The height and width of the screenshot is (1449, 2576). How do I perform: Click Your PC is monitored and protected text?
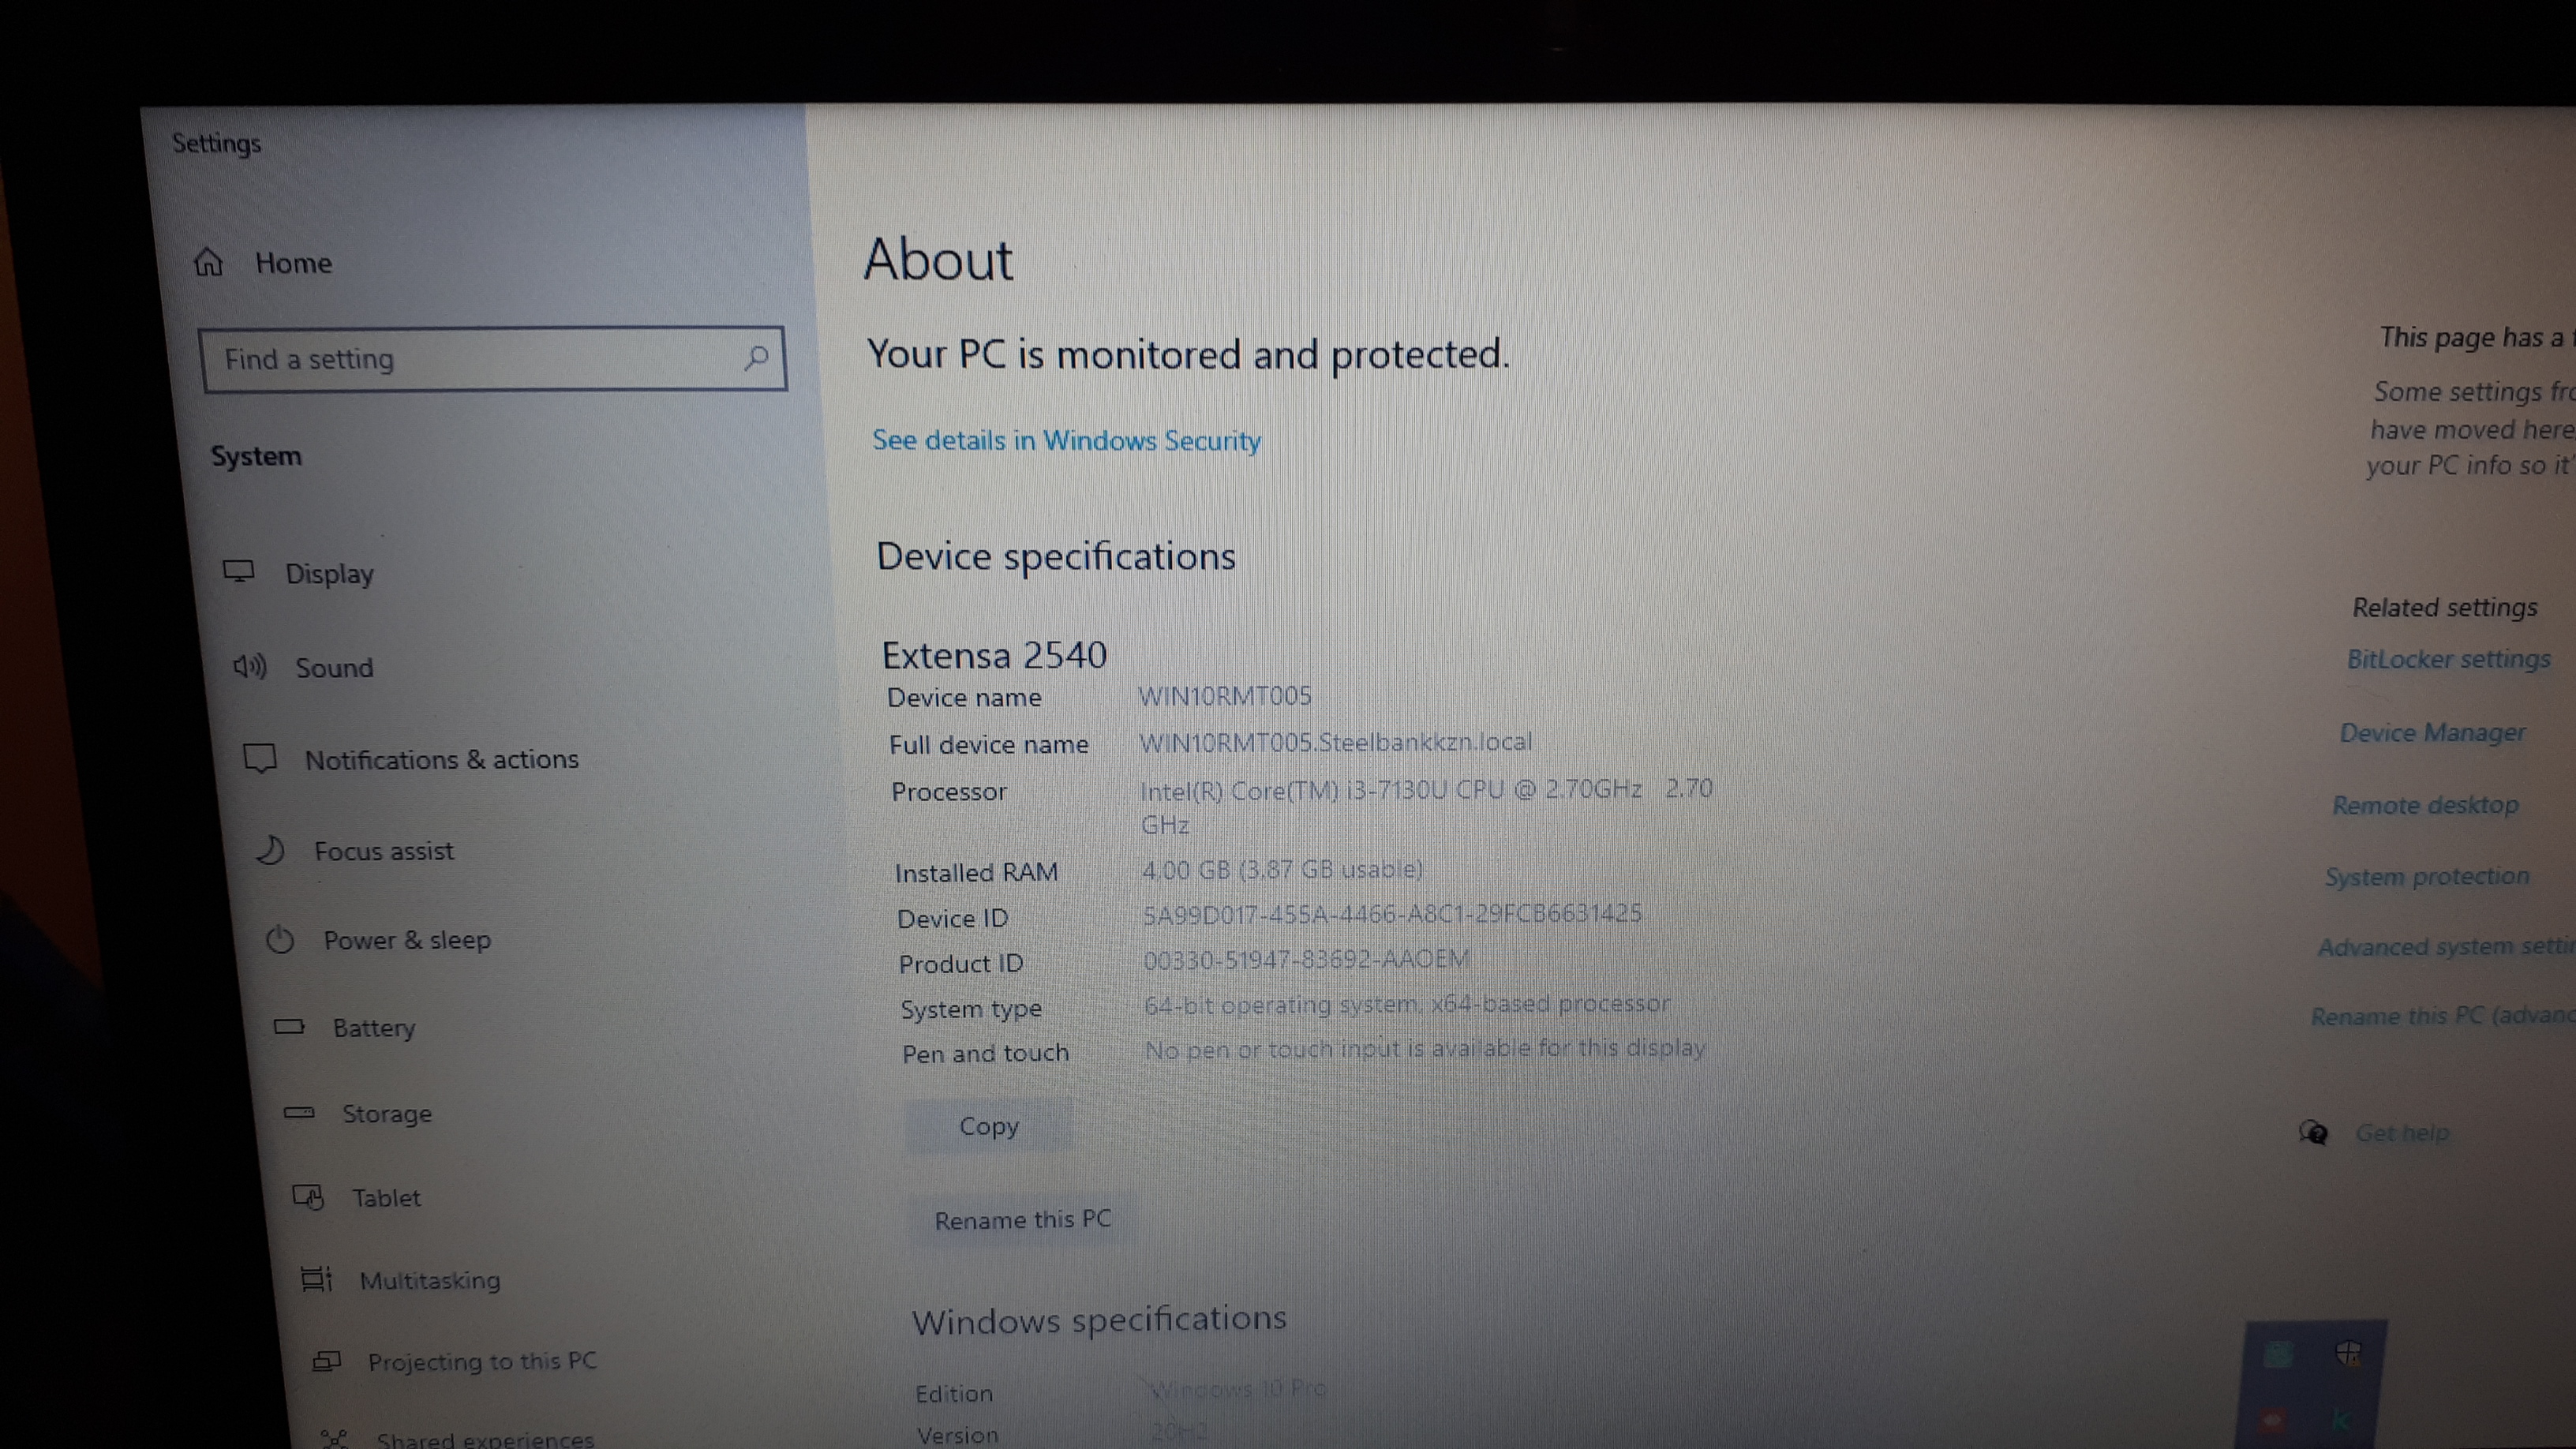click(x=1188, y=354)
